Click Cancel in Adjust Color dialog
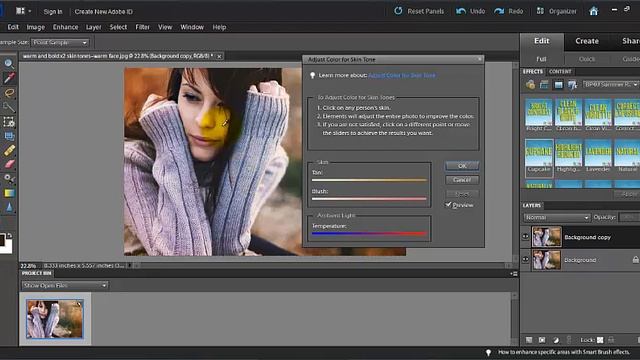The height and width of the screenshot is (360, 640). click(x=462, y=180)
